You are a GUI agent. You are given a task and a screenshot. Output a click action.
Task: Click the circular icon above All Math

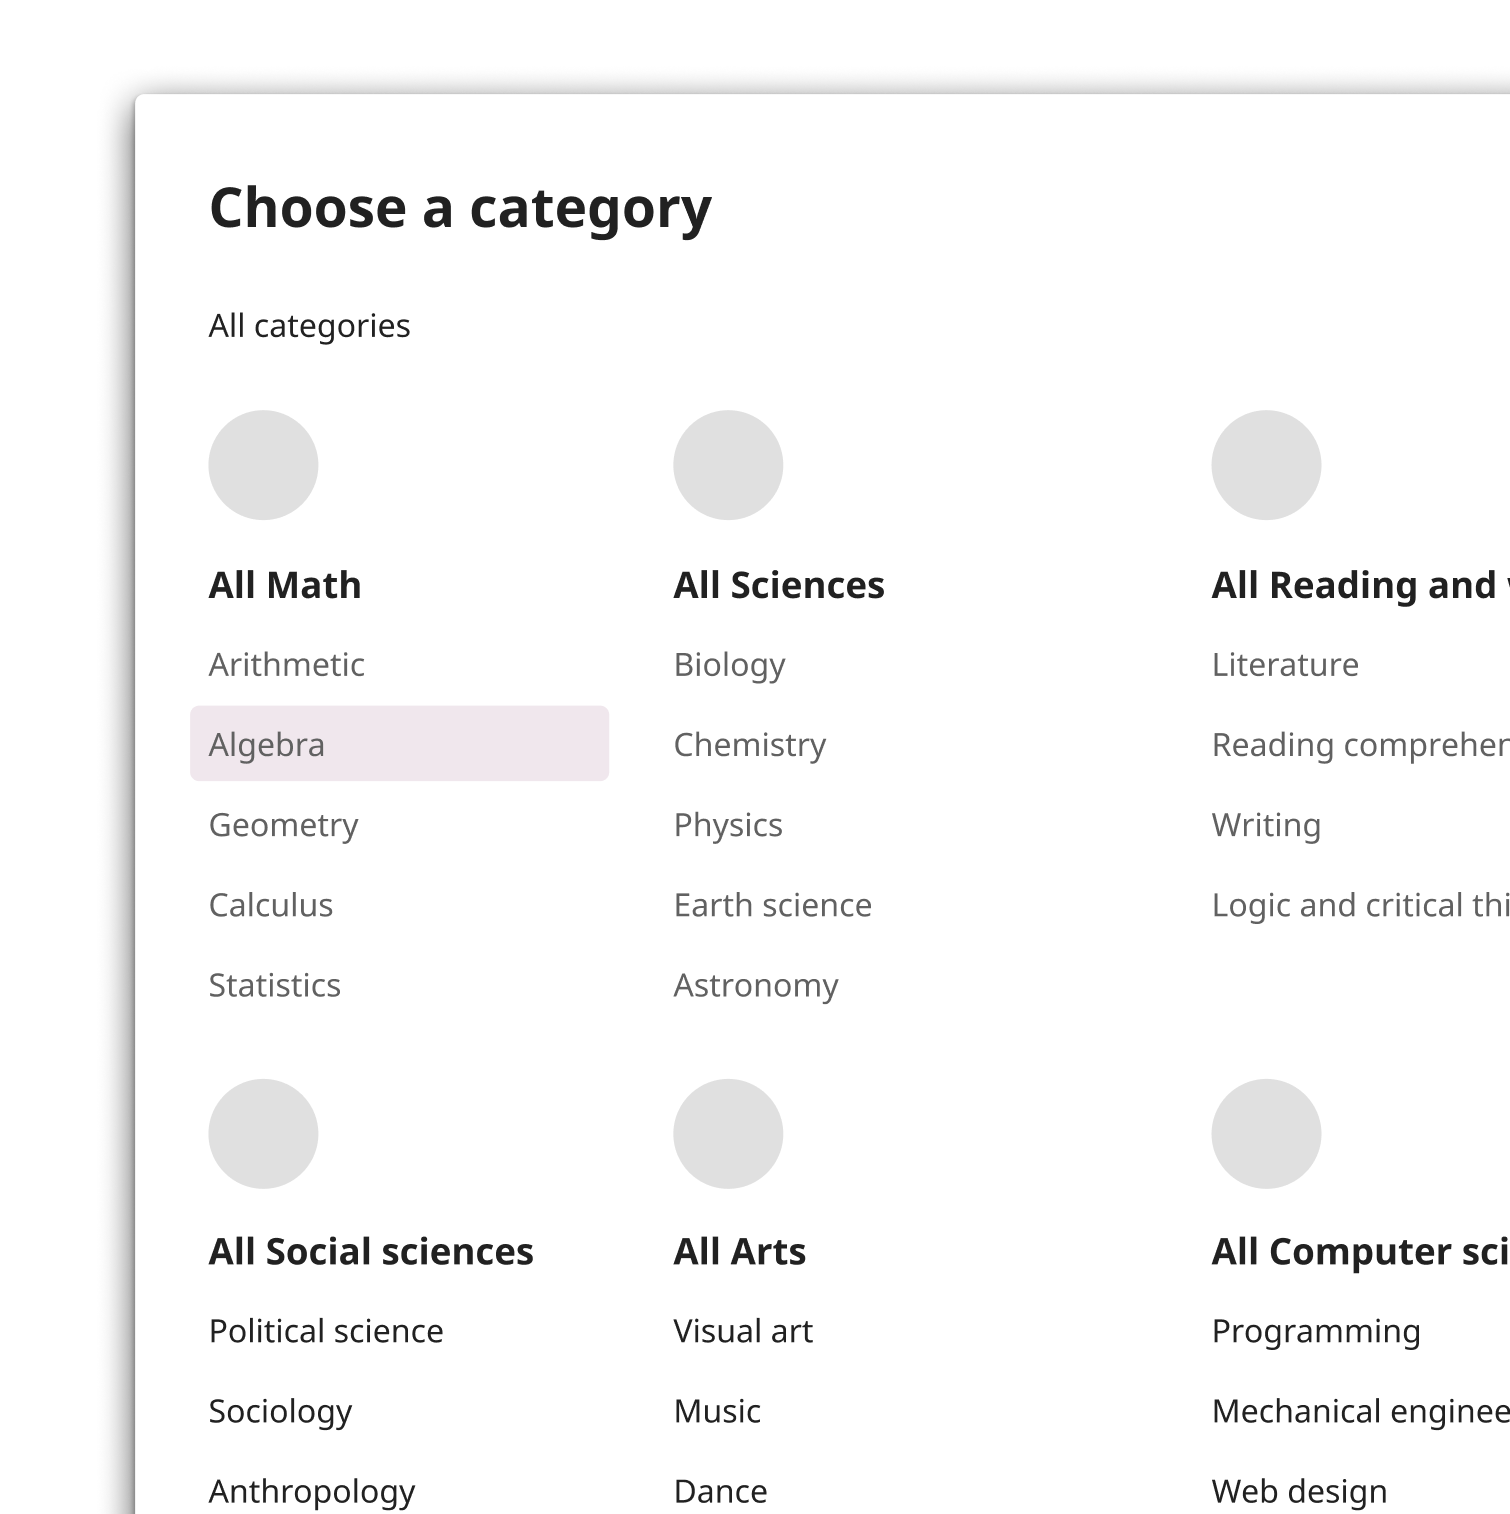pyautogui.click(x=263, y=465)
